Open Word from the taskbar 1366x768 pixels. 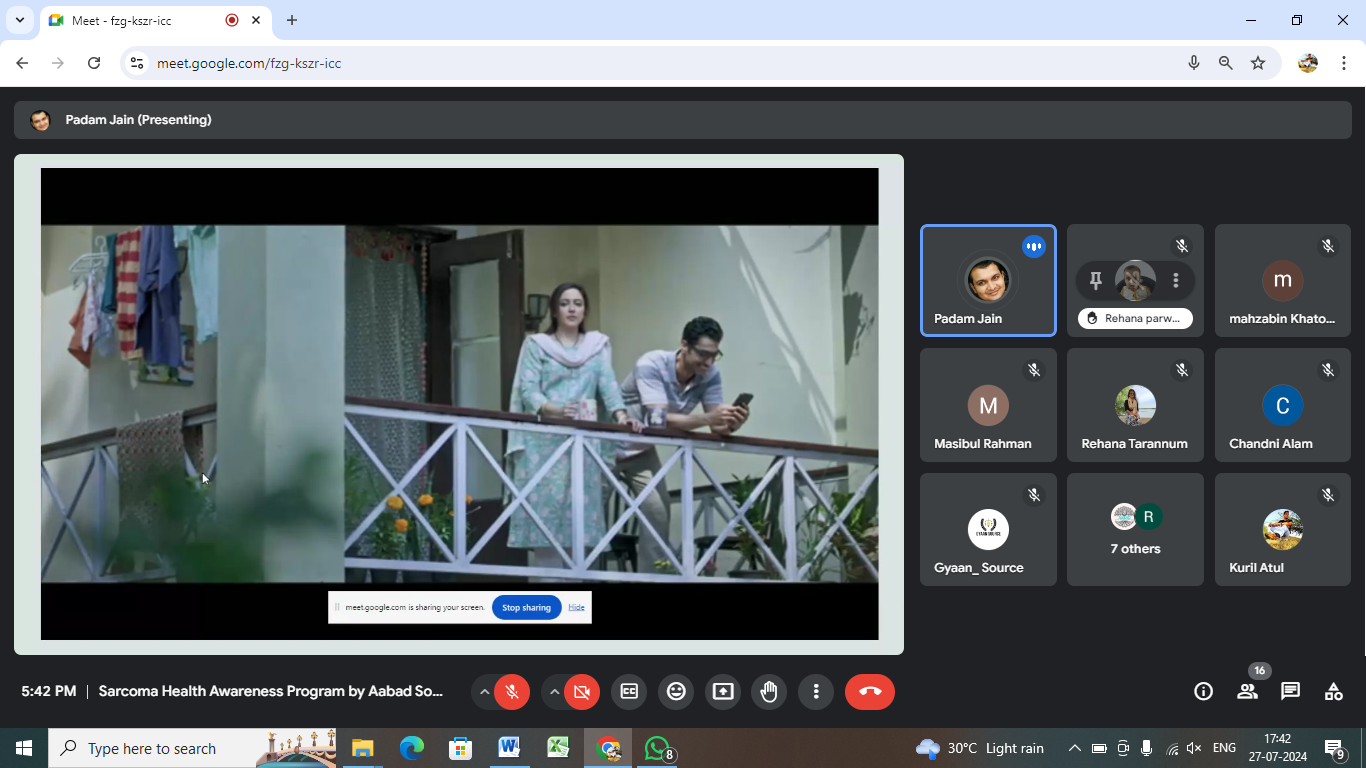pyautogui.click(x=509, y=748)
